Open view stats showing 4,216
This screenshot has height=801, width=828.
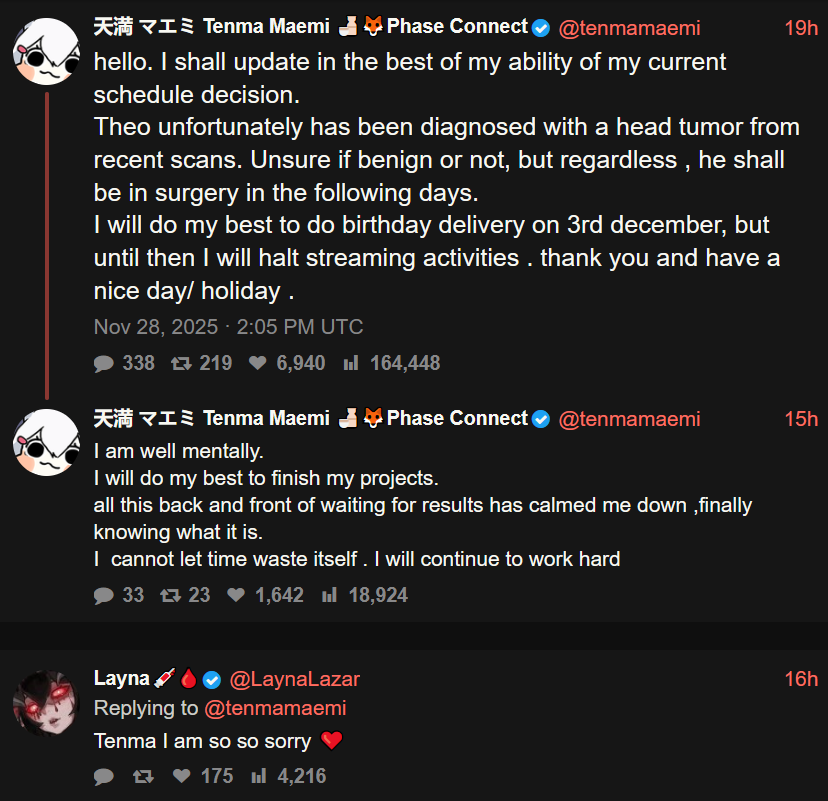[x=259, y=776]
